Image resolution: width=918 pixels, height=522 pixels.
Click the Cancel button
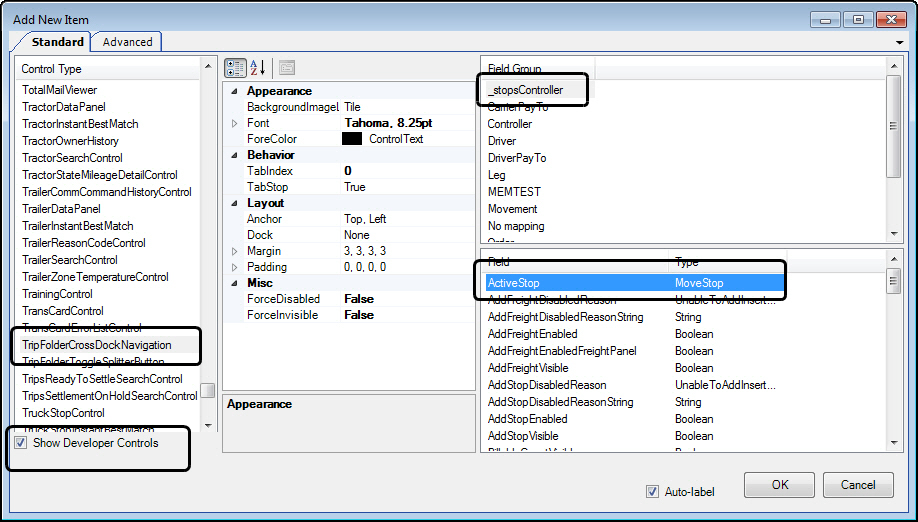point(857,485)
